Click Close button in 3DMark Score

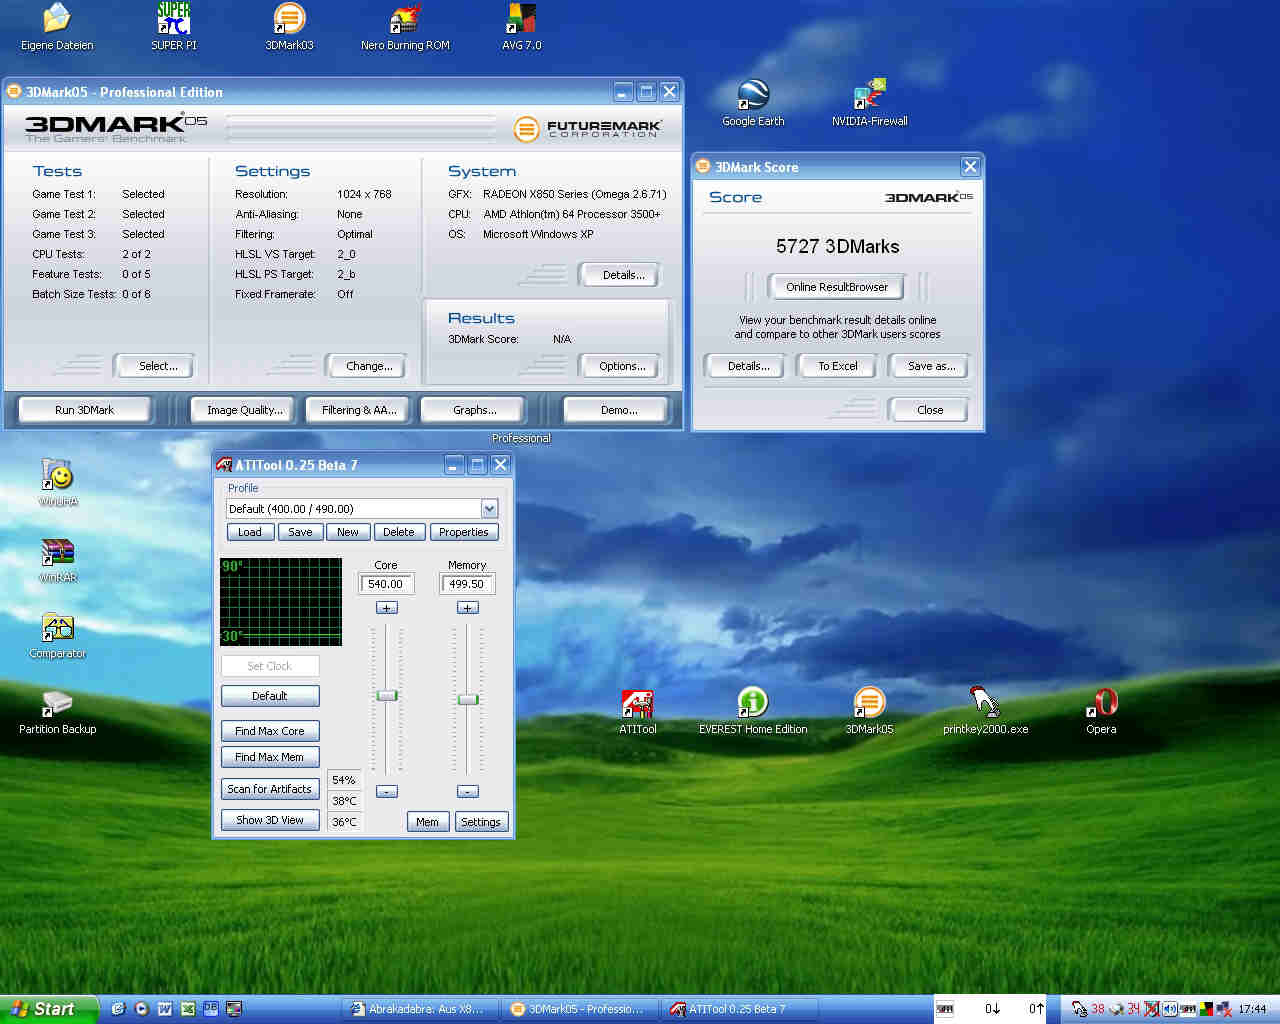click(930, 410)
